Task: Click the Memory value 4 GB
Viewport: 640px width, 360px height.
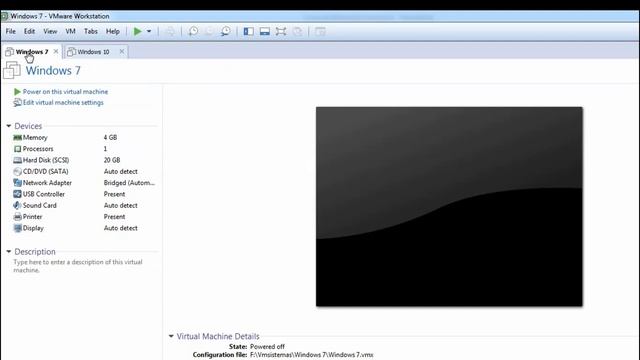Action: tap(110, 138)
